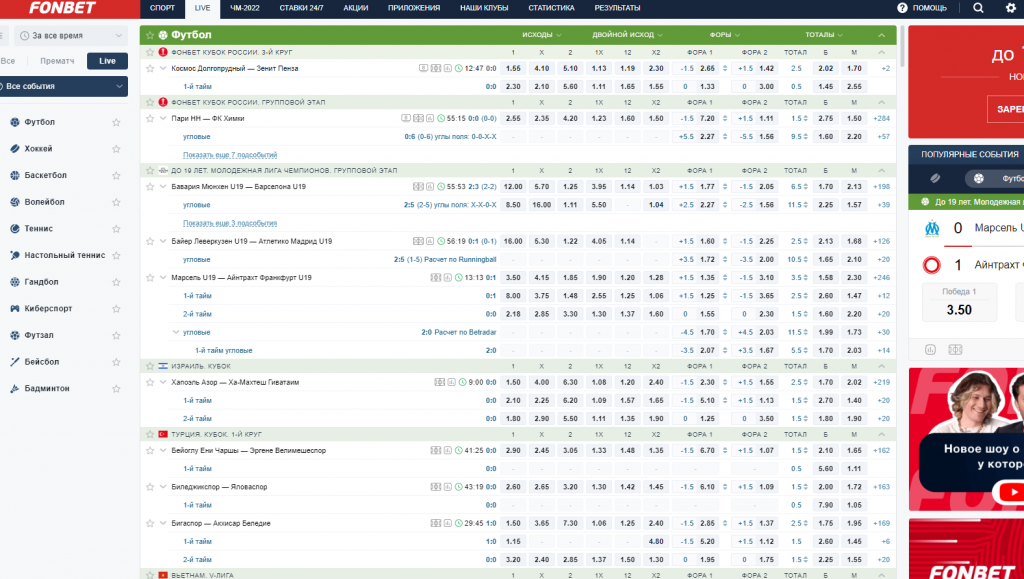This screenshot has height=579, width=1024.
Task: Open the ФОРЫ column selector in header
Action: click(723, 35)
